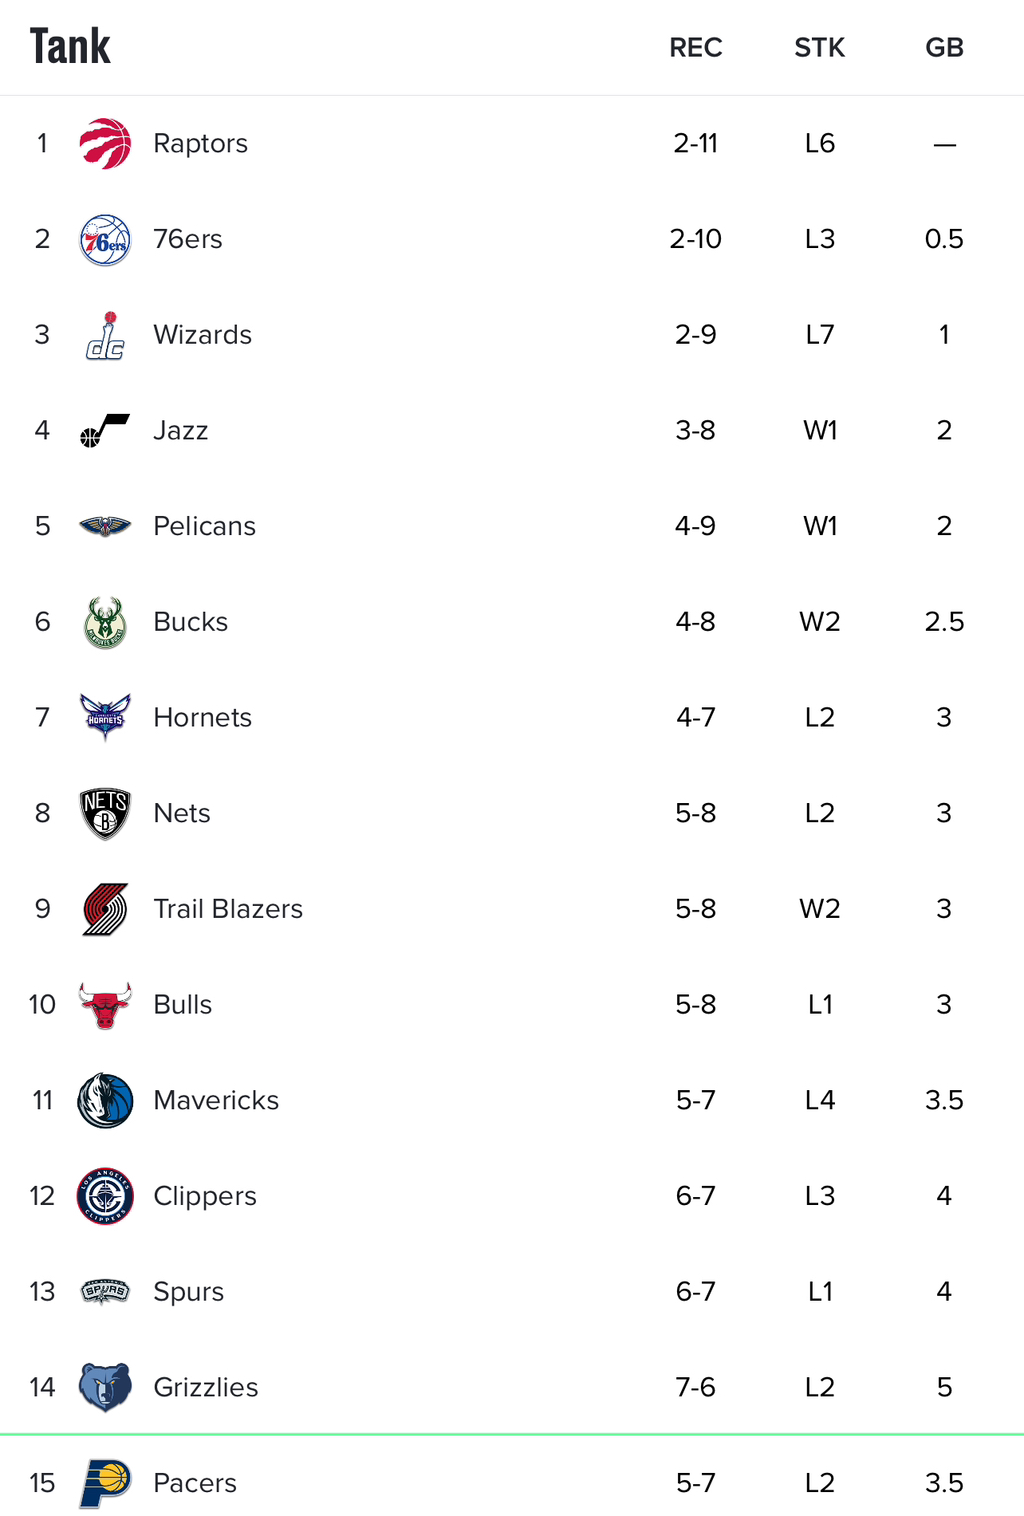Viewport: 1024px width, 1516px height.
Task: Tap the 76ers team logo
Action: point(105,239)
